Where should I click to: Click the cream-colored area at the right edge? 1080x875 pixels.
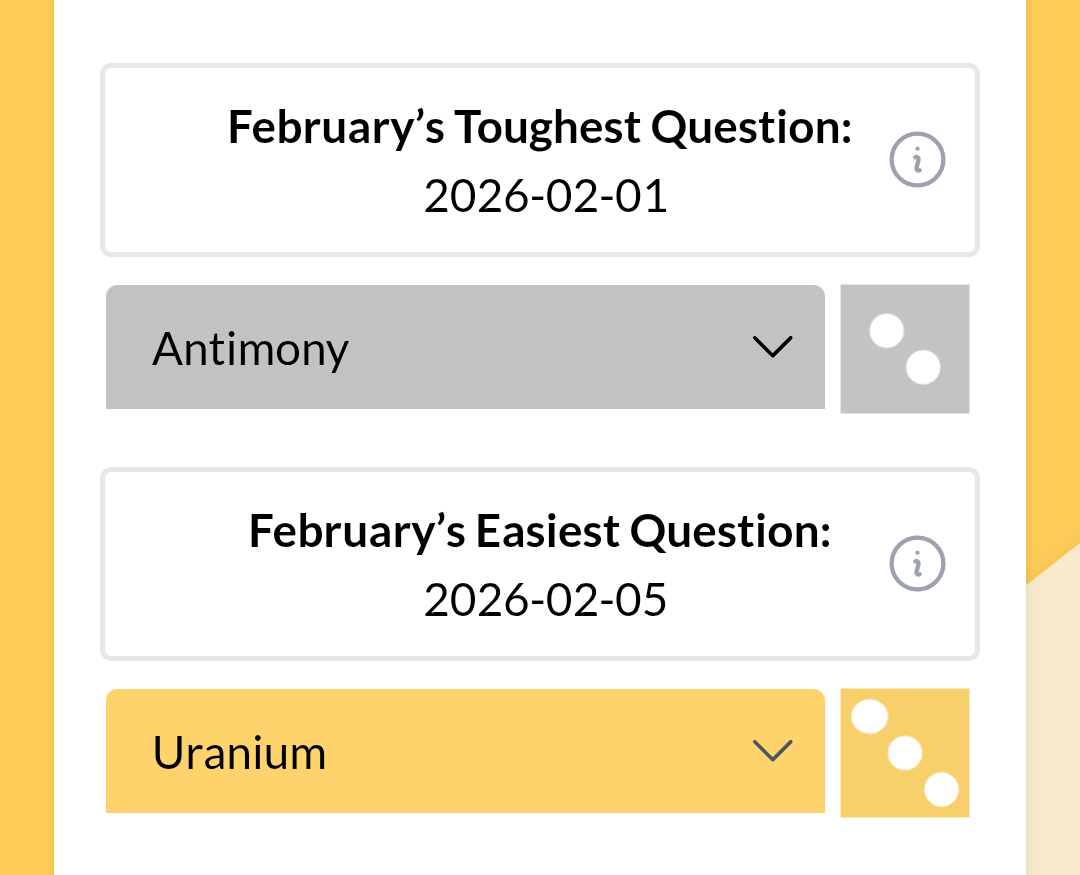1054,720
